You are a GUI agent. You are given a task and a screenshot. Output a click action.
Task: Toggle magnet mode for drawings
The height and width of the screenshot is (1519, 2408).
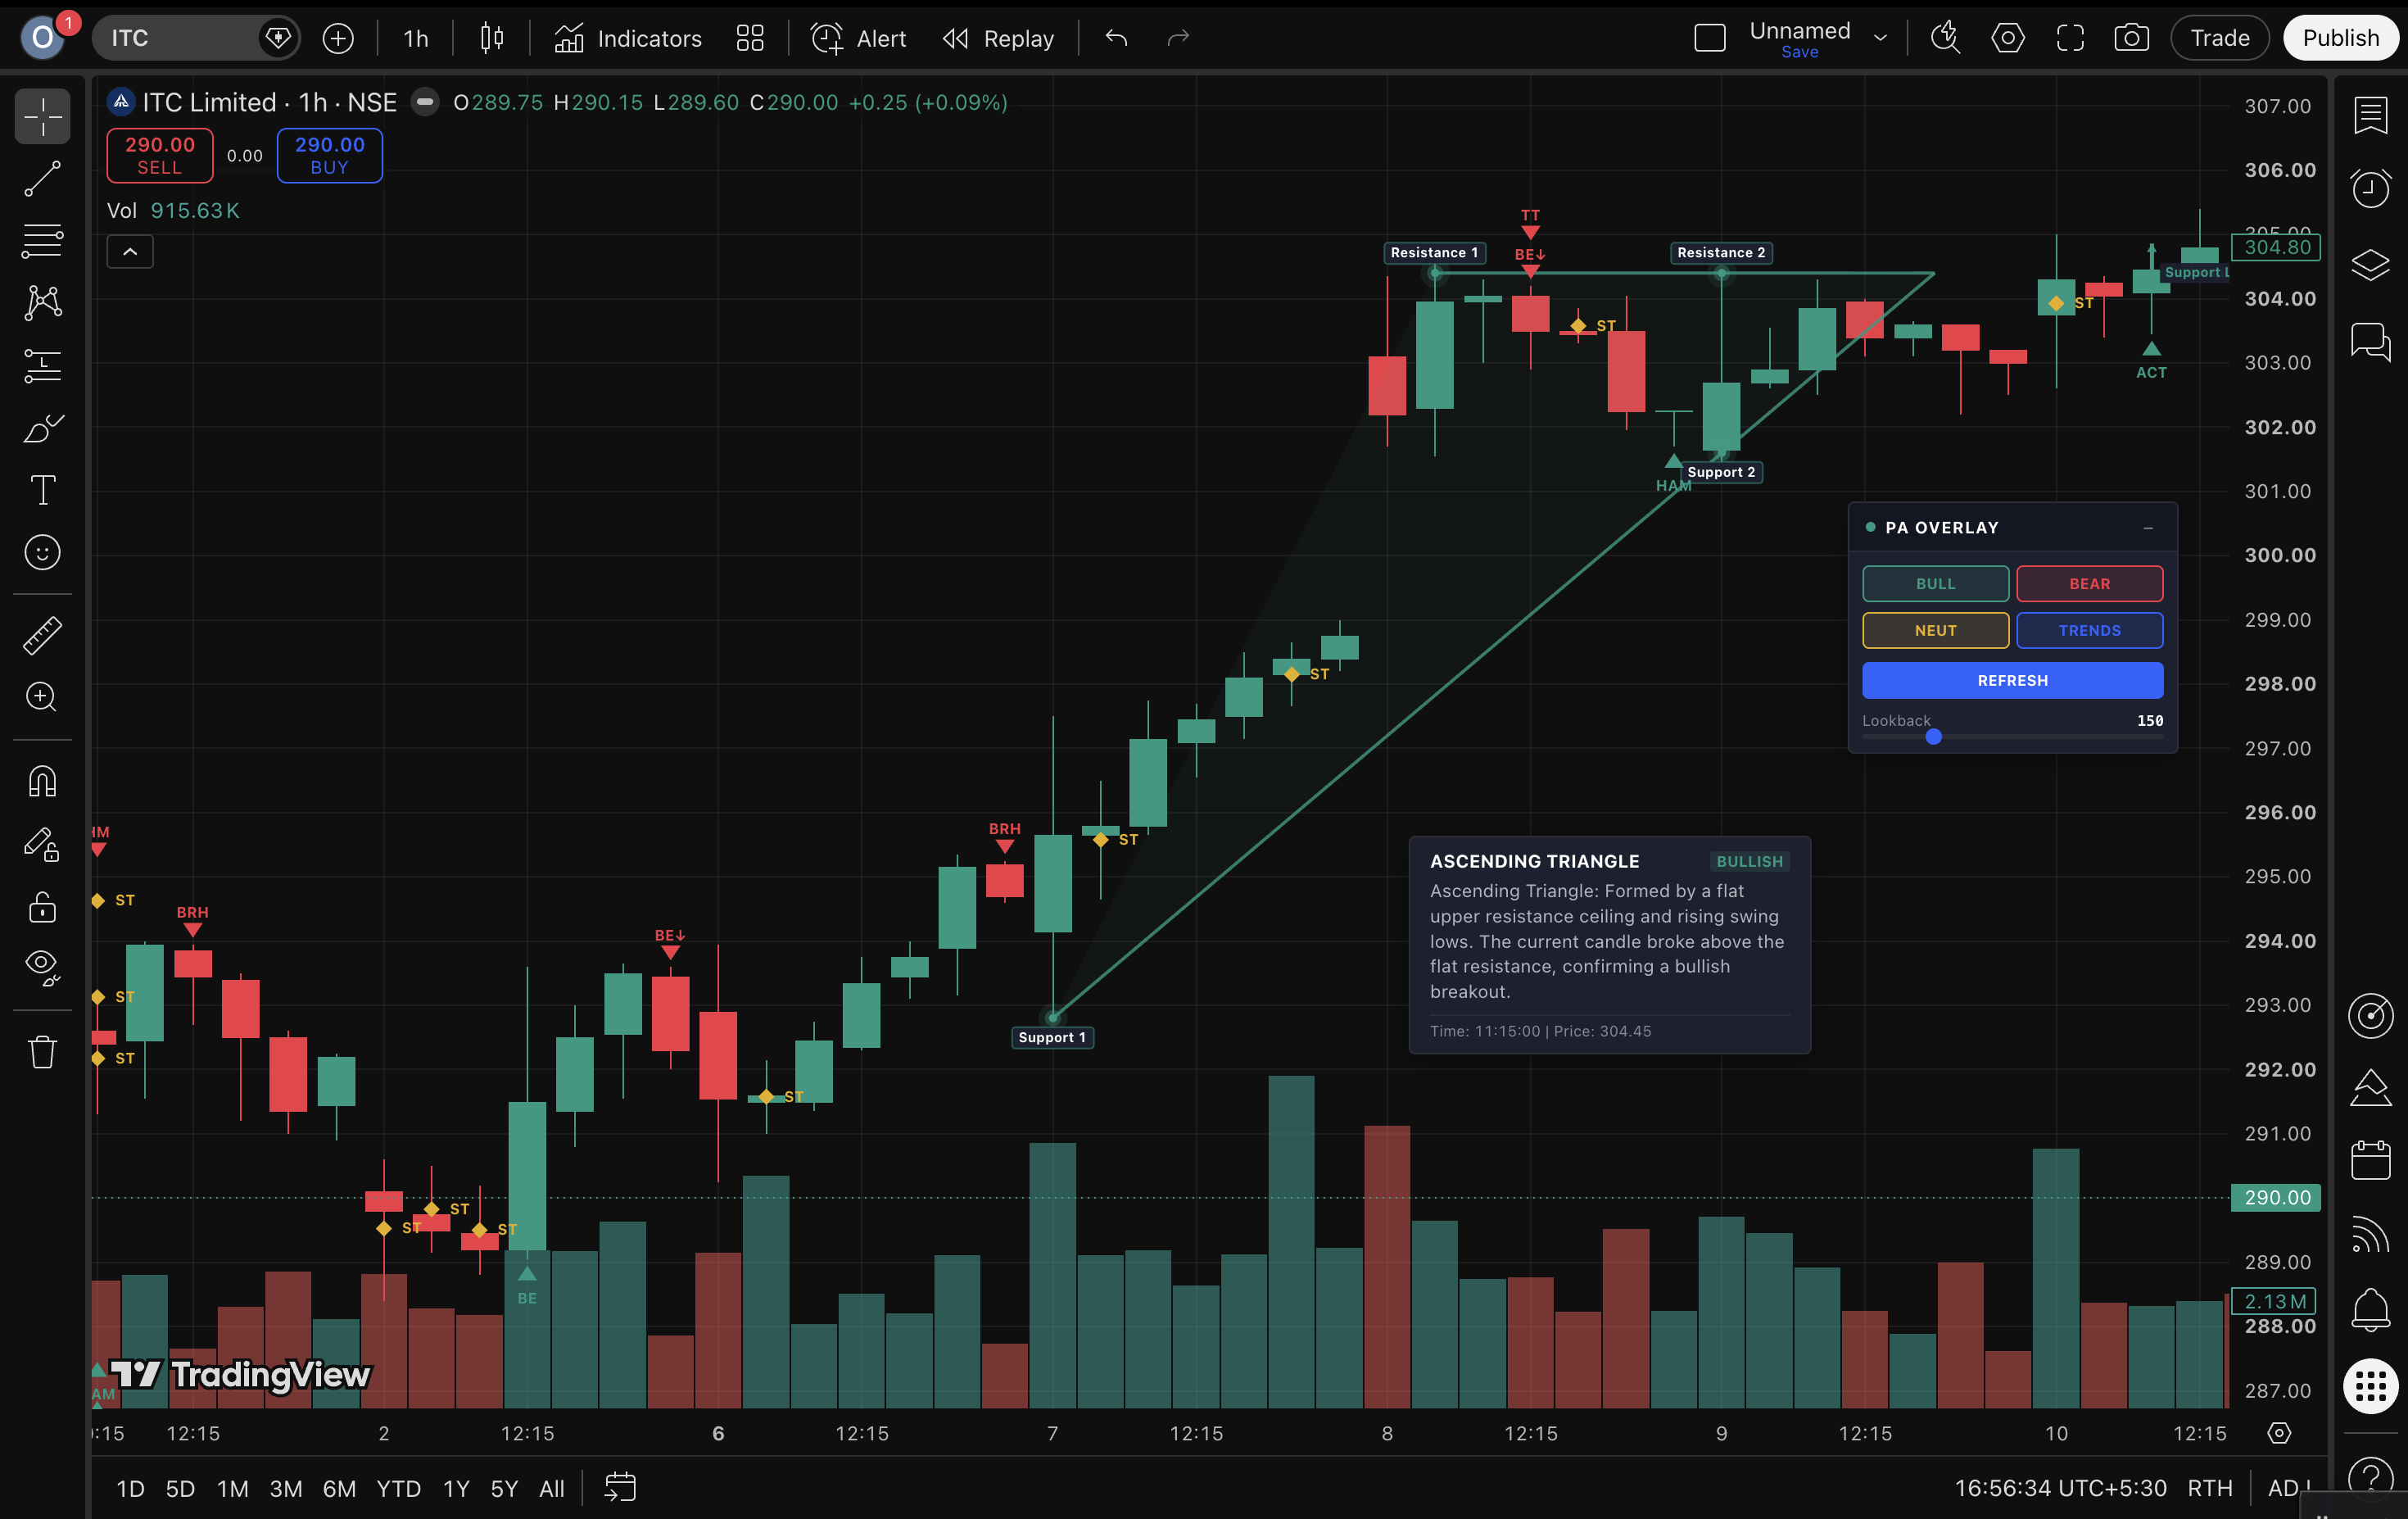click(42, 781)
